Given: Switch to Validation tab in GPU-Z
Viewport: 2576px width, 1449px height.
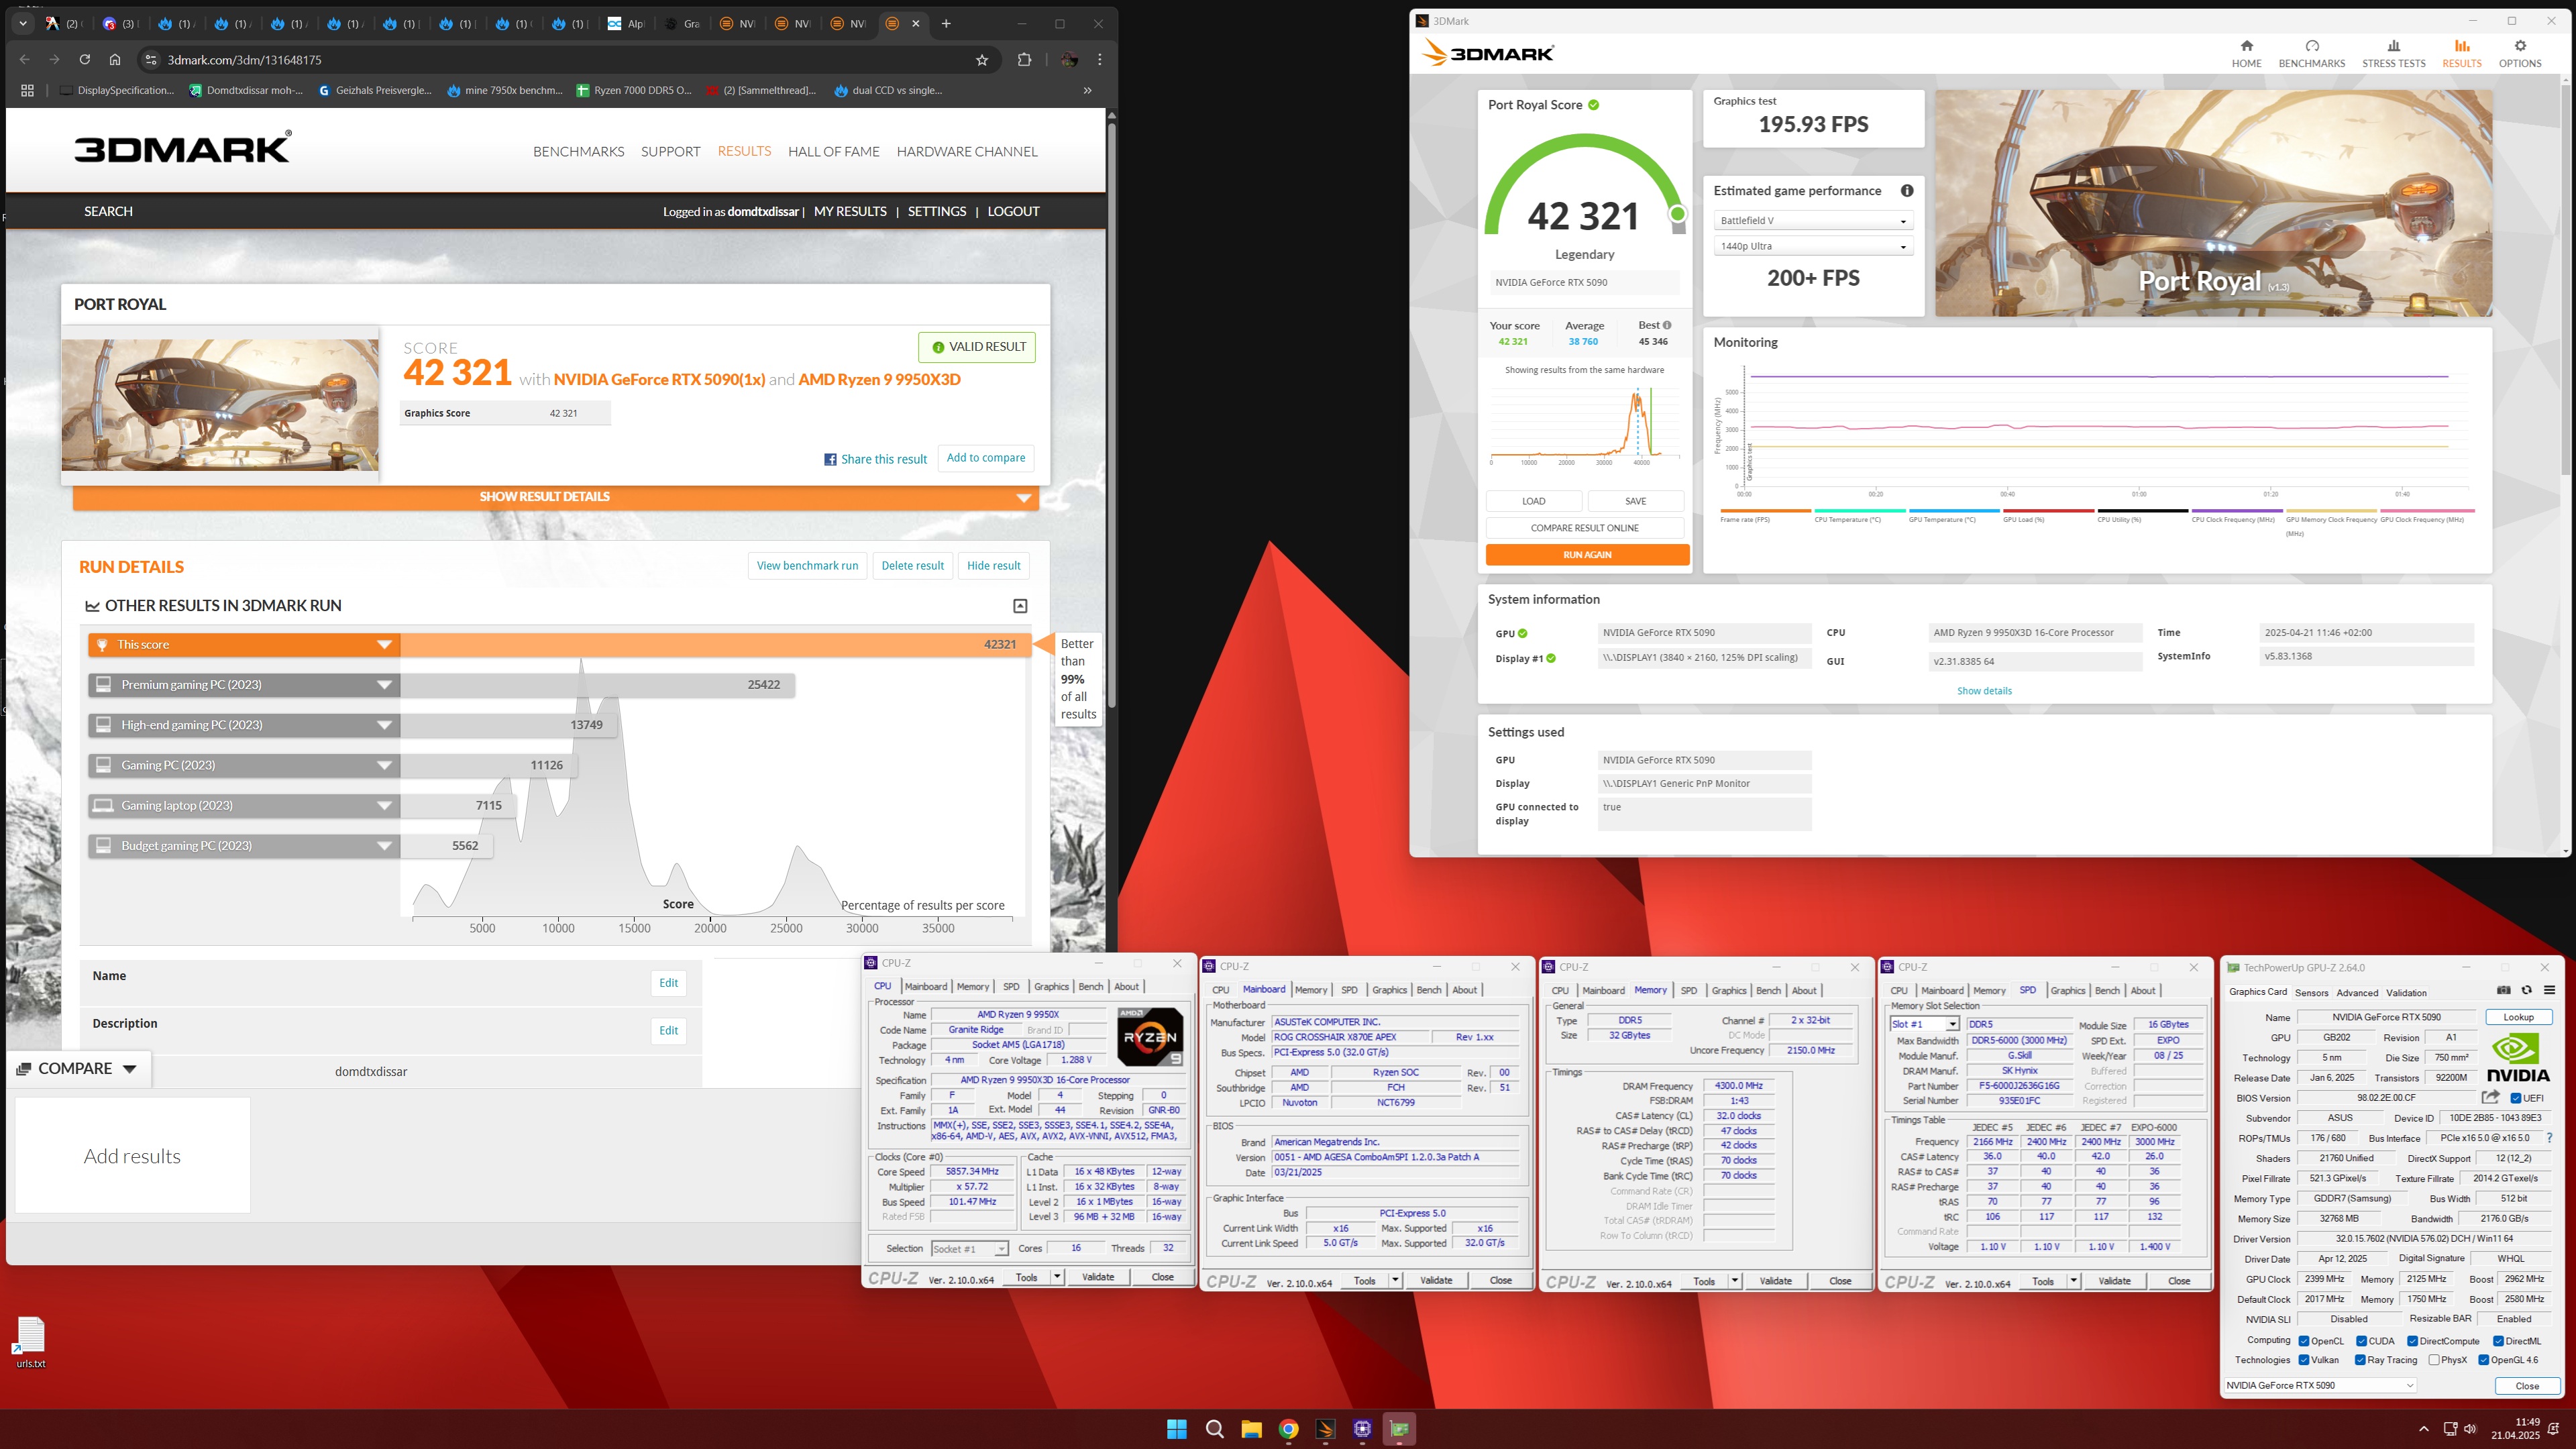Looking at the screenshot, I should (x=2406, y=993).
